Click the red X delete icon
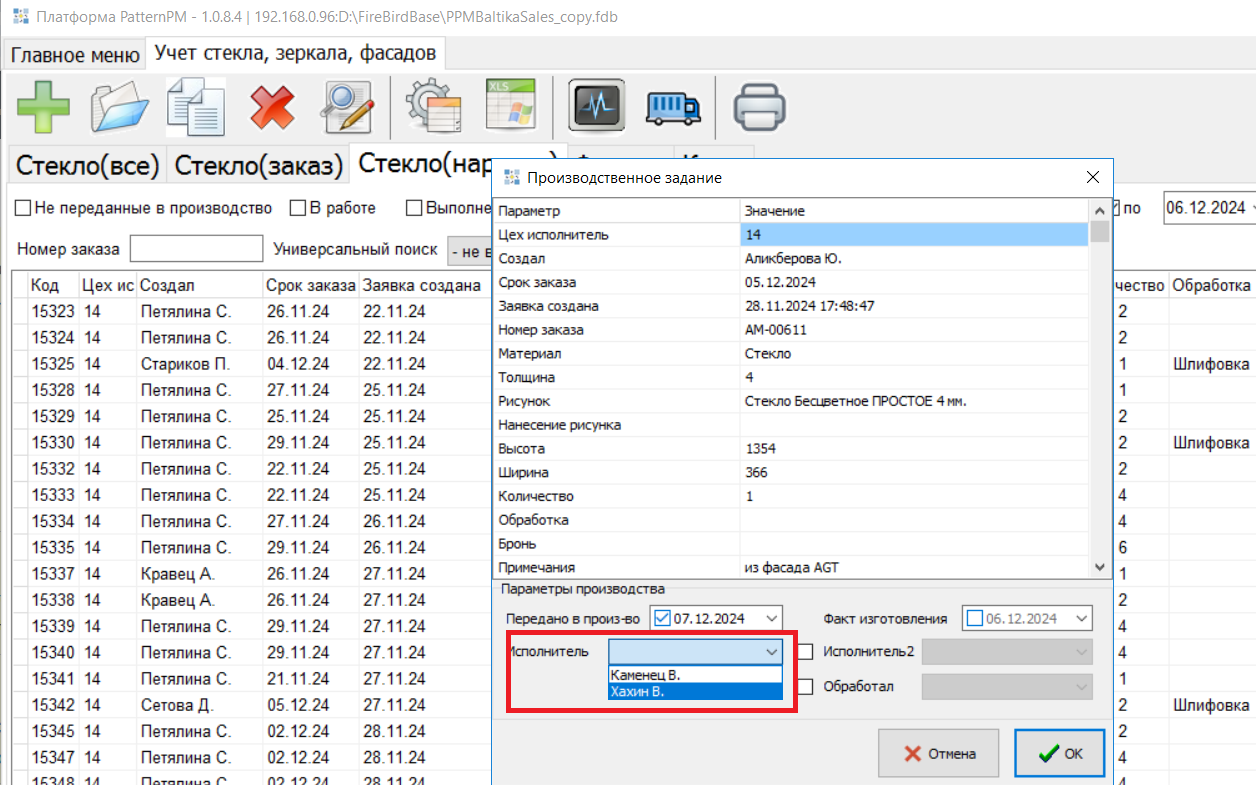Viewport: 1256px width, 785px height. tap(272, 106)
